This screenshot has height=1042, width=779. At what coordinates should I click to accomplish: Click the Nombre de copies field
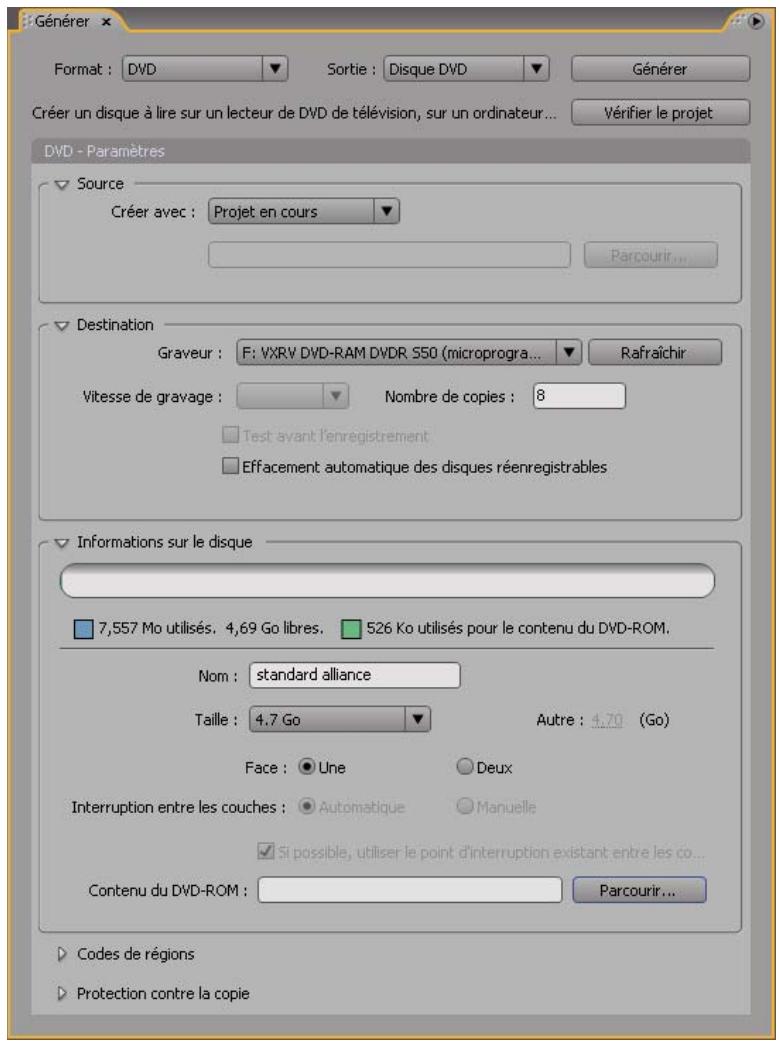579,396
